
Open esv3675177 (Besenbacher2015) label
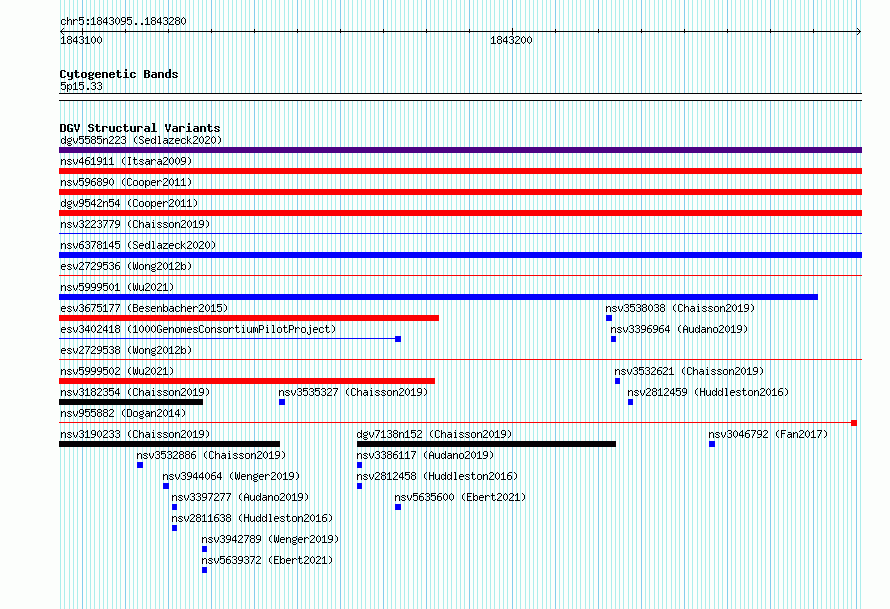click(144, 308)
